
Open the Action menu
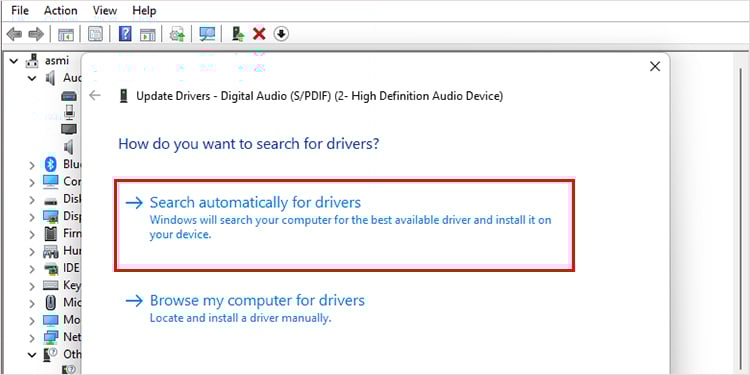tap(61, 10)
